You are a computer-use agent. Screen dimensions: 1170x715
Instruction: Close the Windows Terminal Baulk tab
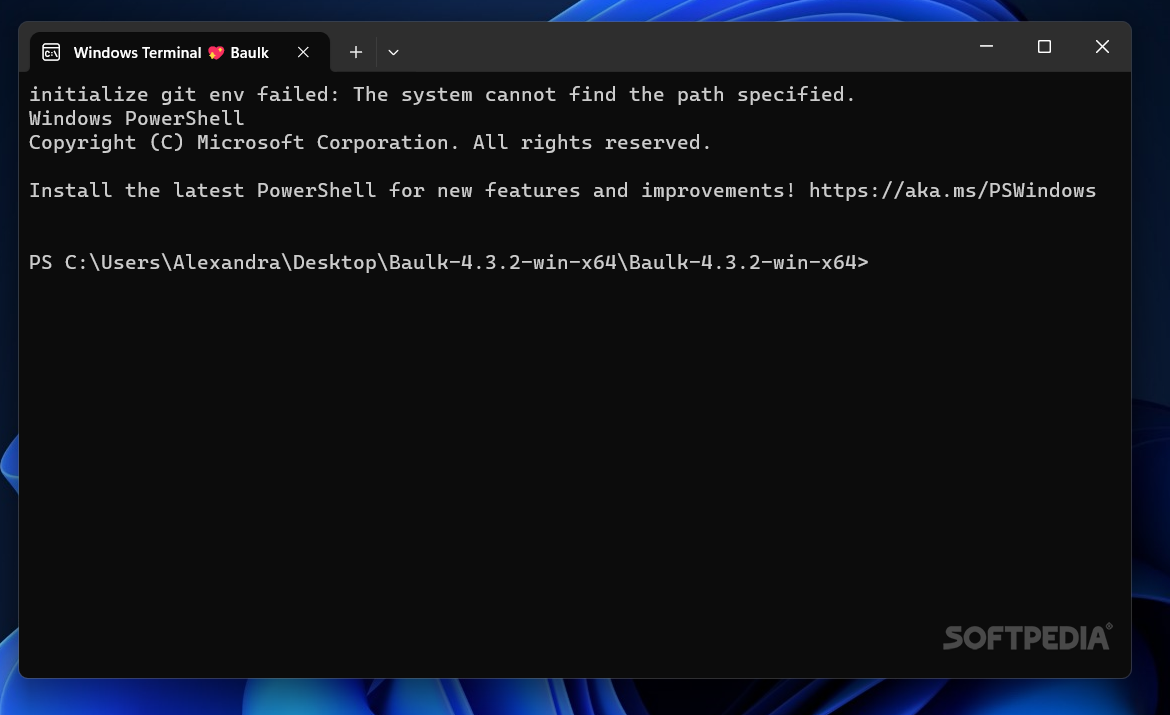click(303, 52)
